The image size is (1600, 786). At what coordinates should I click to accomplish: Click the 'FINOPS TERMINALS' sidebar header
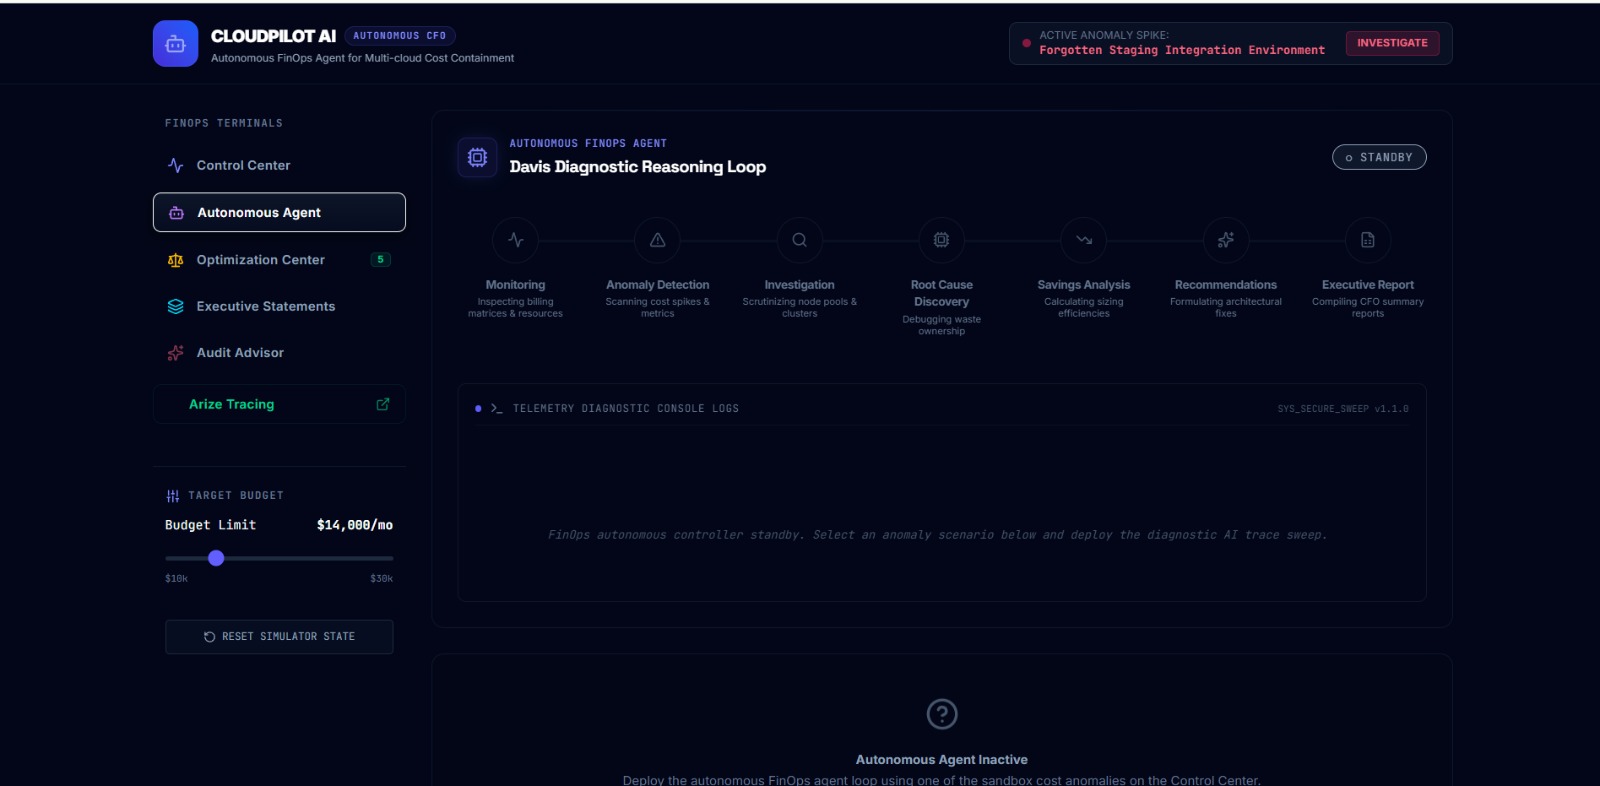[224, 124]
